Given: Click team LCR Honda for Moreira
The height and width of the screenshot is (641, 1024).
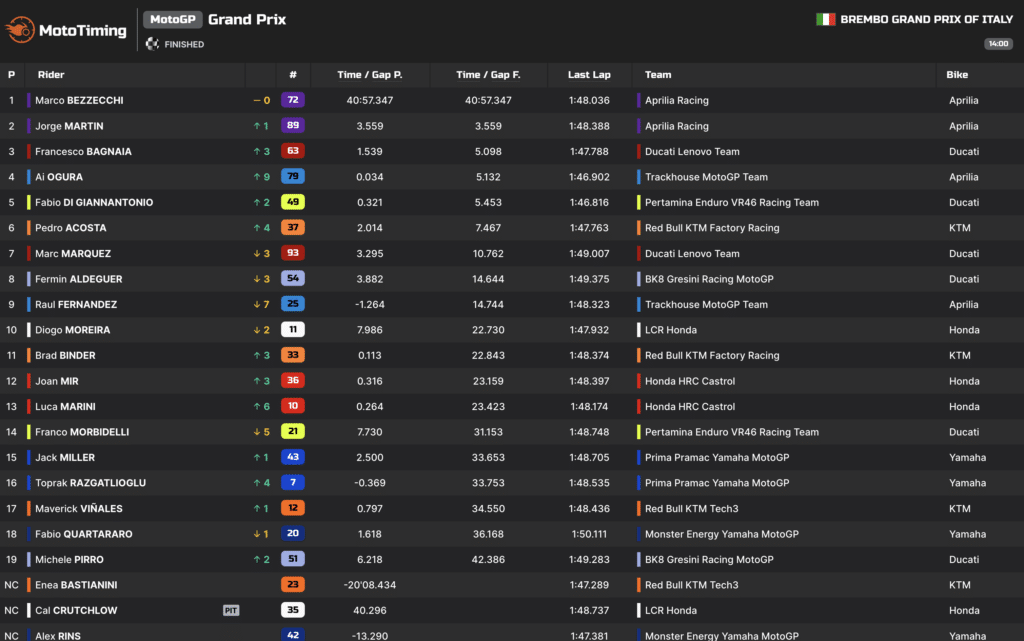Looking at the screenshot, I should point(671,330).
